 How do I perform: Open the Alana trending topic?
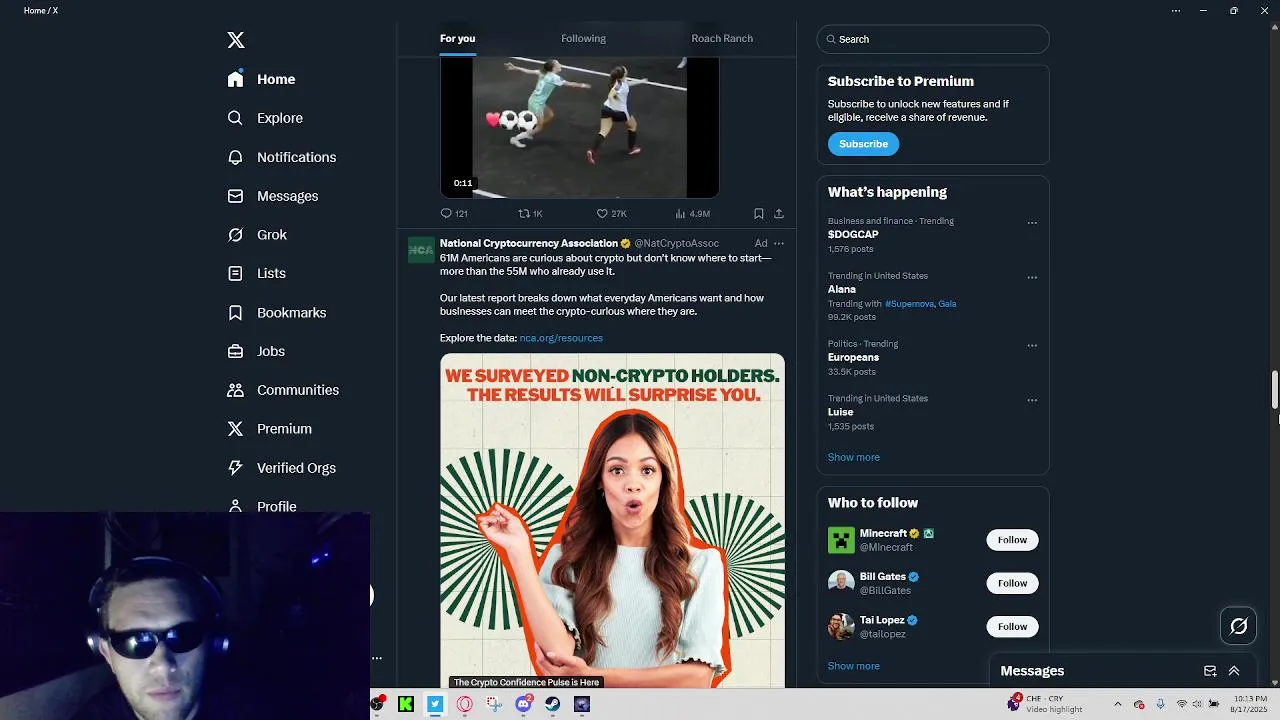tap(842, 289)
